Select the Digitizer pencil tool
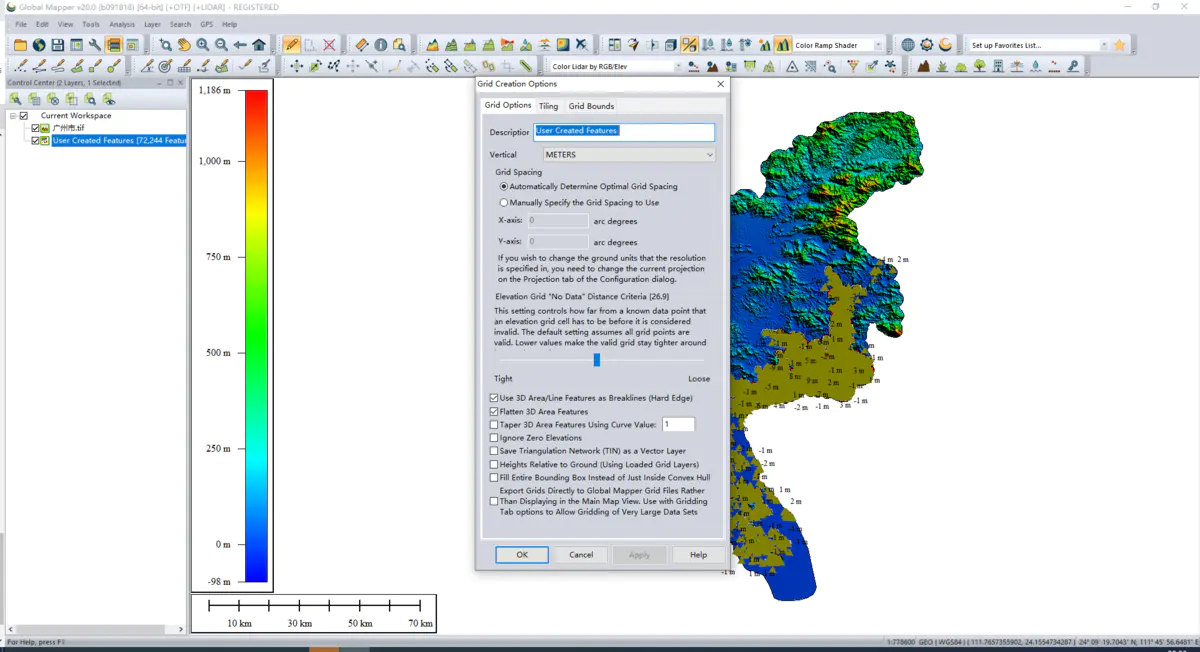Screen dimensions: 1200x652 (291, 45)
